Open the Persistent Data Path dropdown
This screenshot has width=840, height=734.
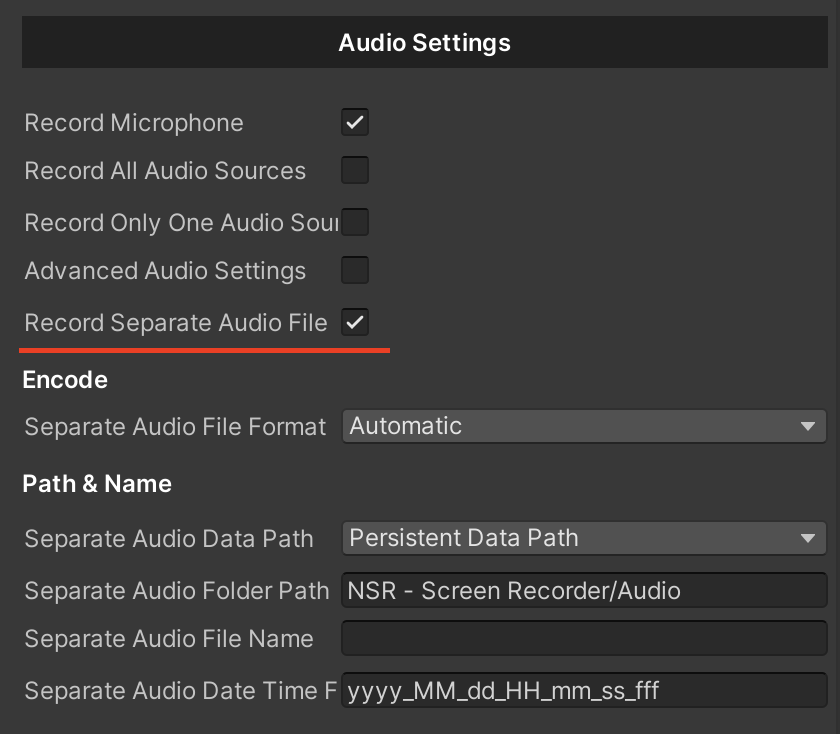click(584, 538)
